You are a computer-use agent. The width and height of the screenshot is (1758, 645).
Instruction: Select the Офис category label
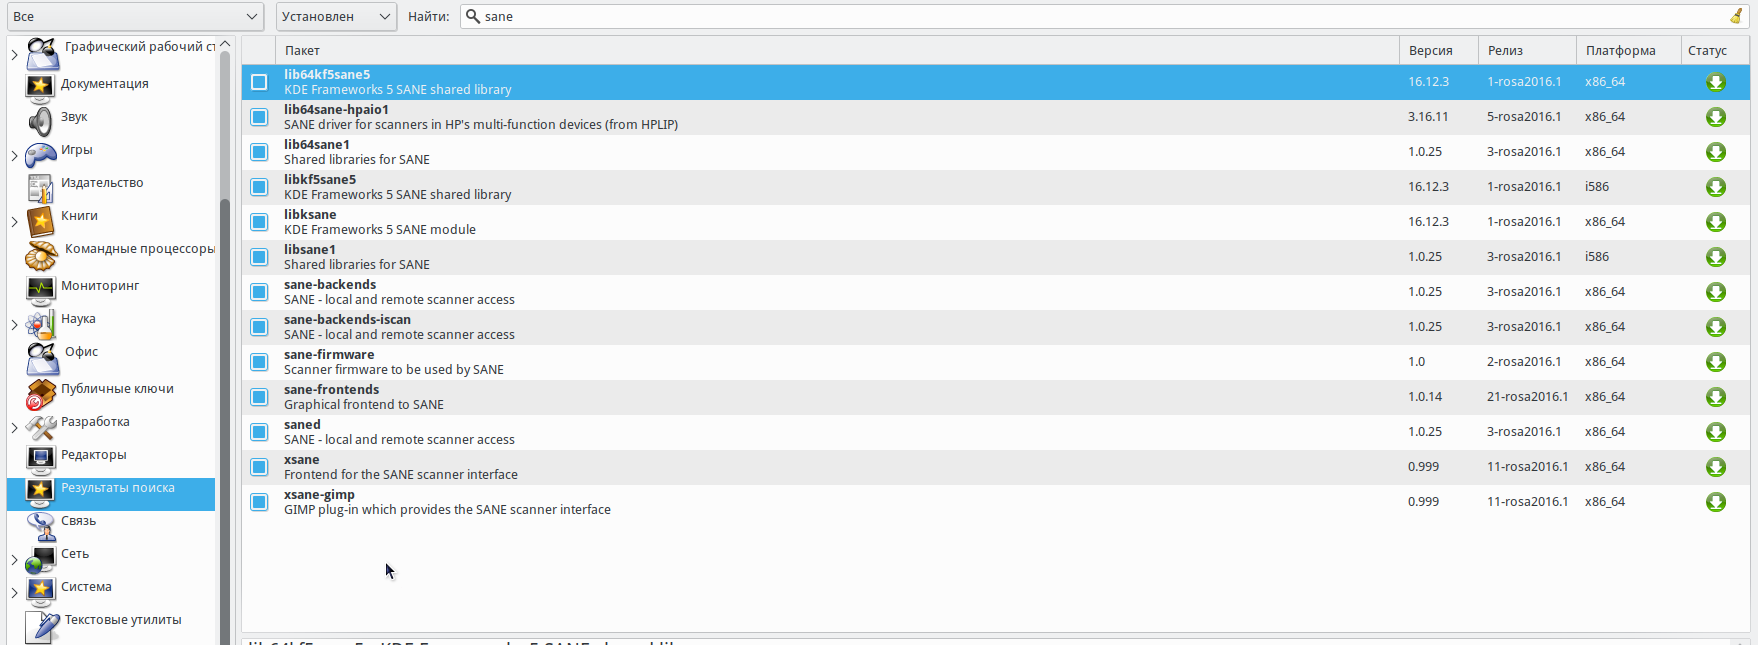(81, 352)
